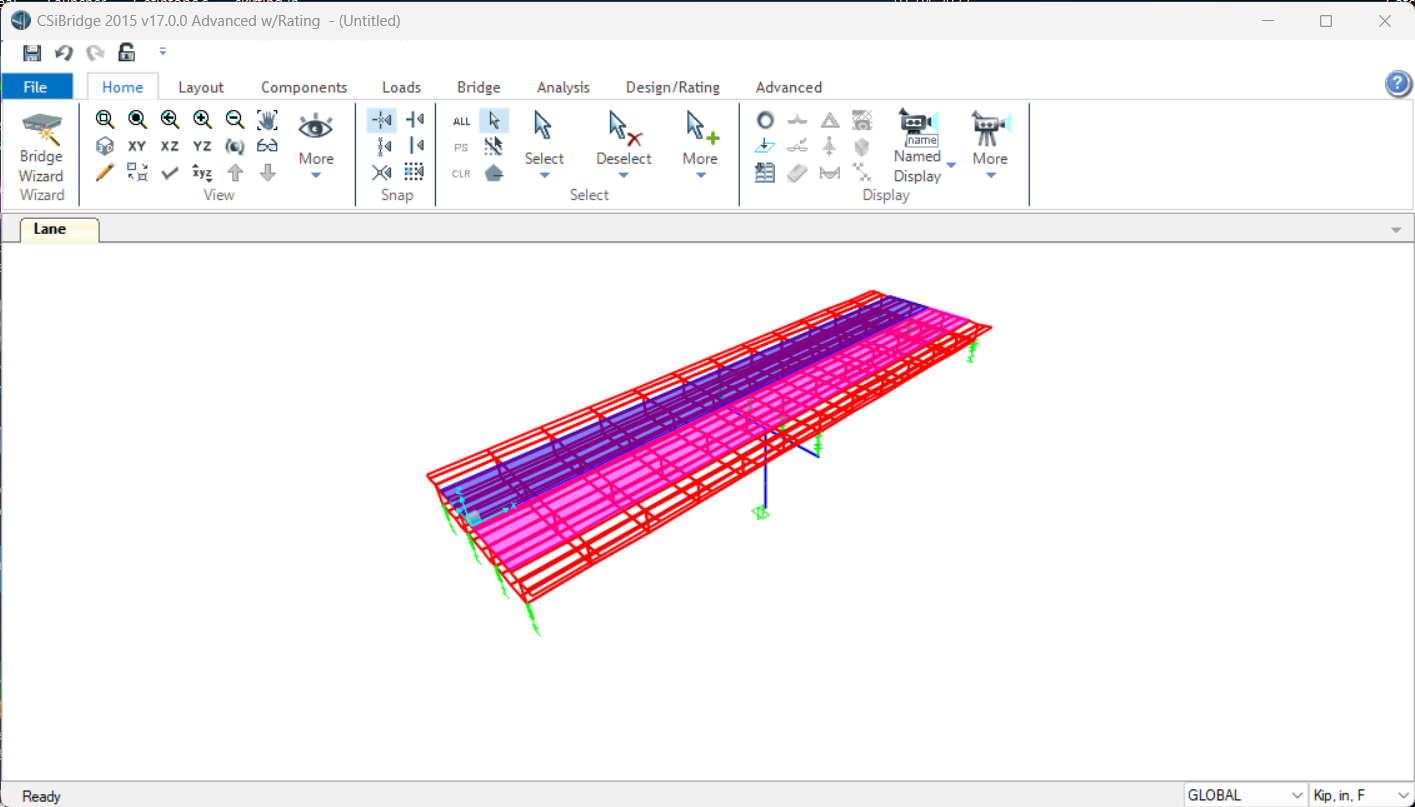Toggle Snap to Points and Grid Intersections
This screenshot has height=807, width=1415.
381,119
